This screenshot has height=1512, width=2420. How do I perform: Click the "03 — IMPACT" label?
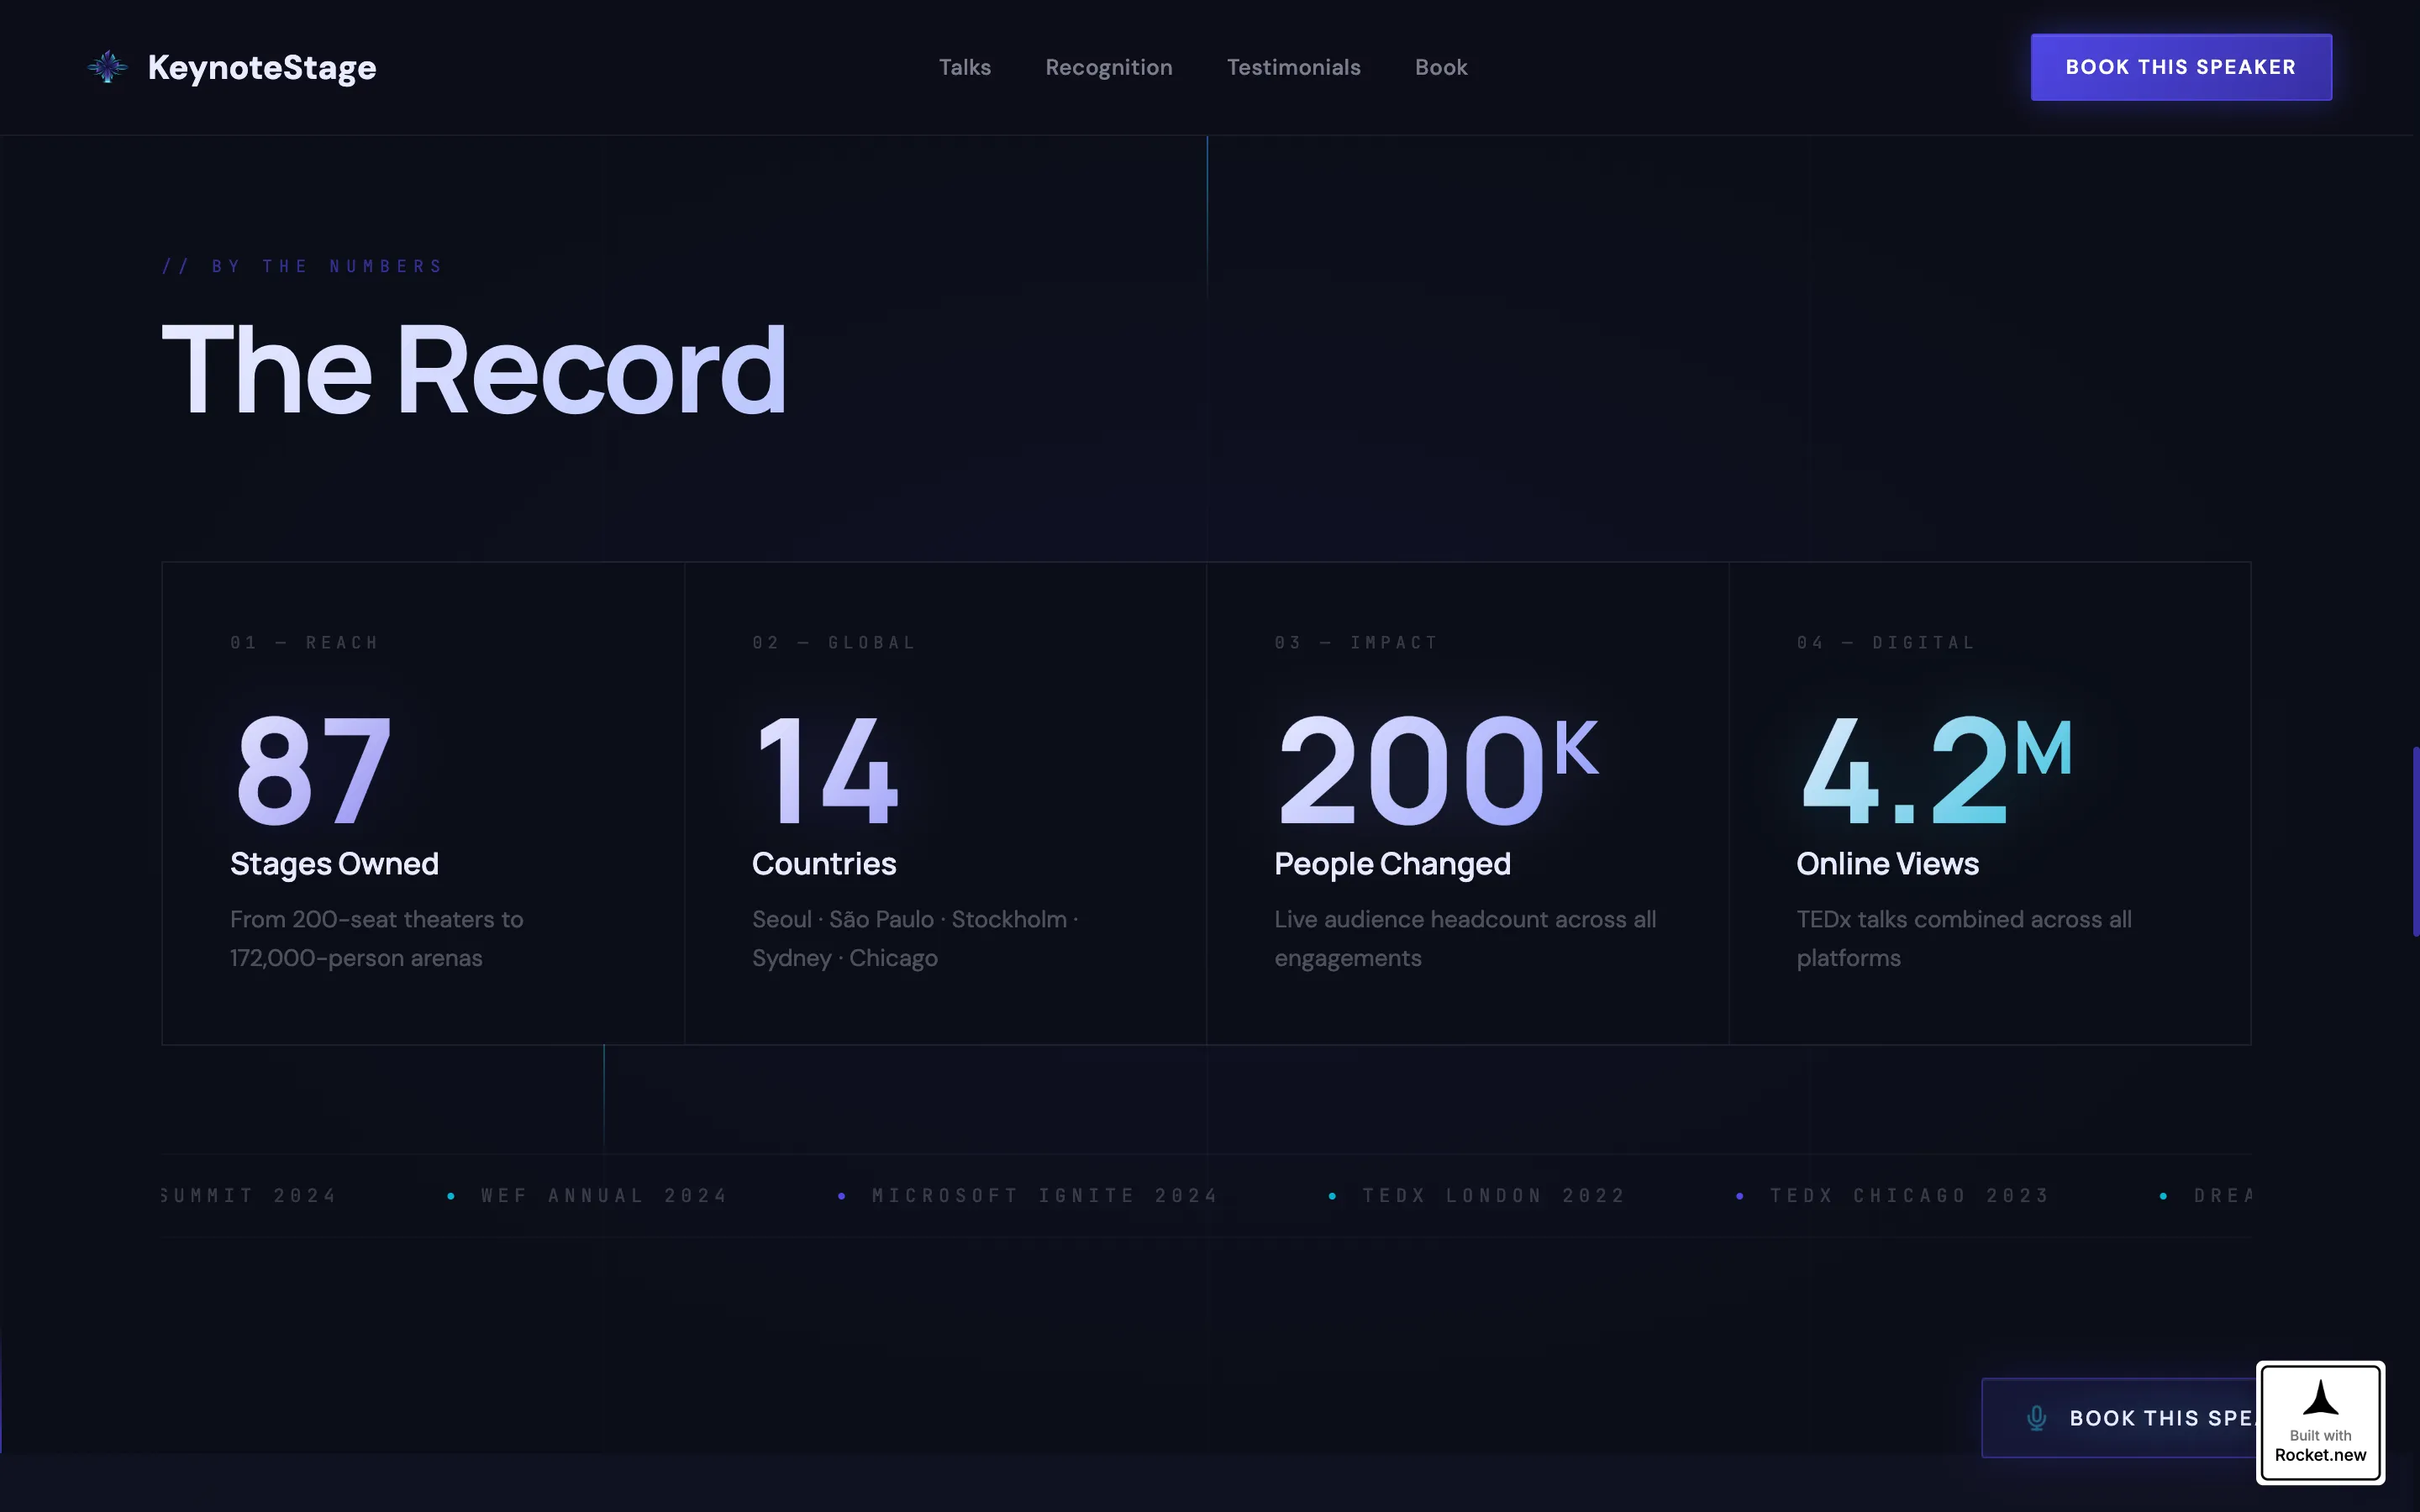pos(1356,642)
